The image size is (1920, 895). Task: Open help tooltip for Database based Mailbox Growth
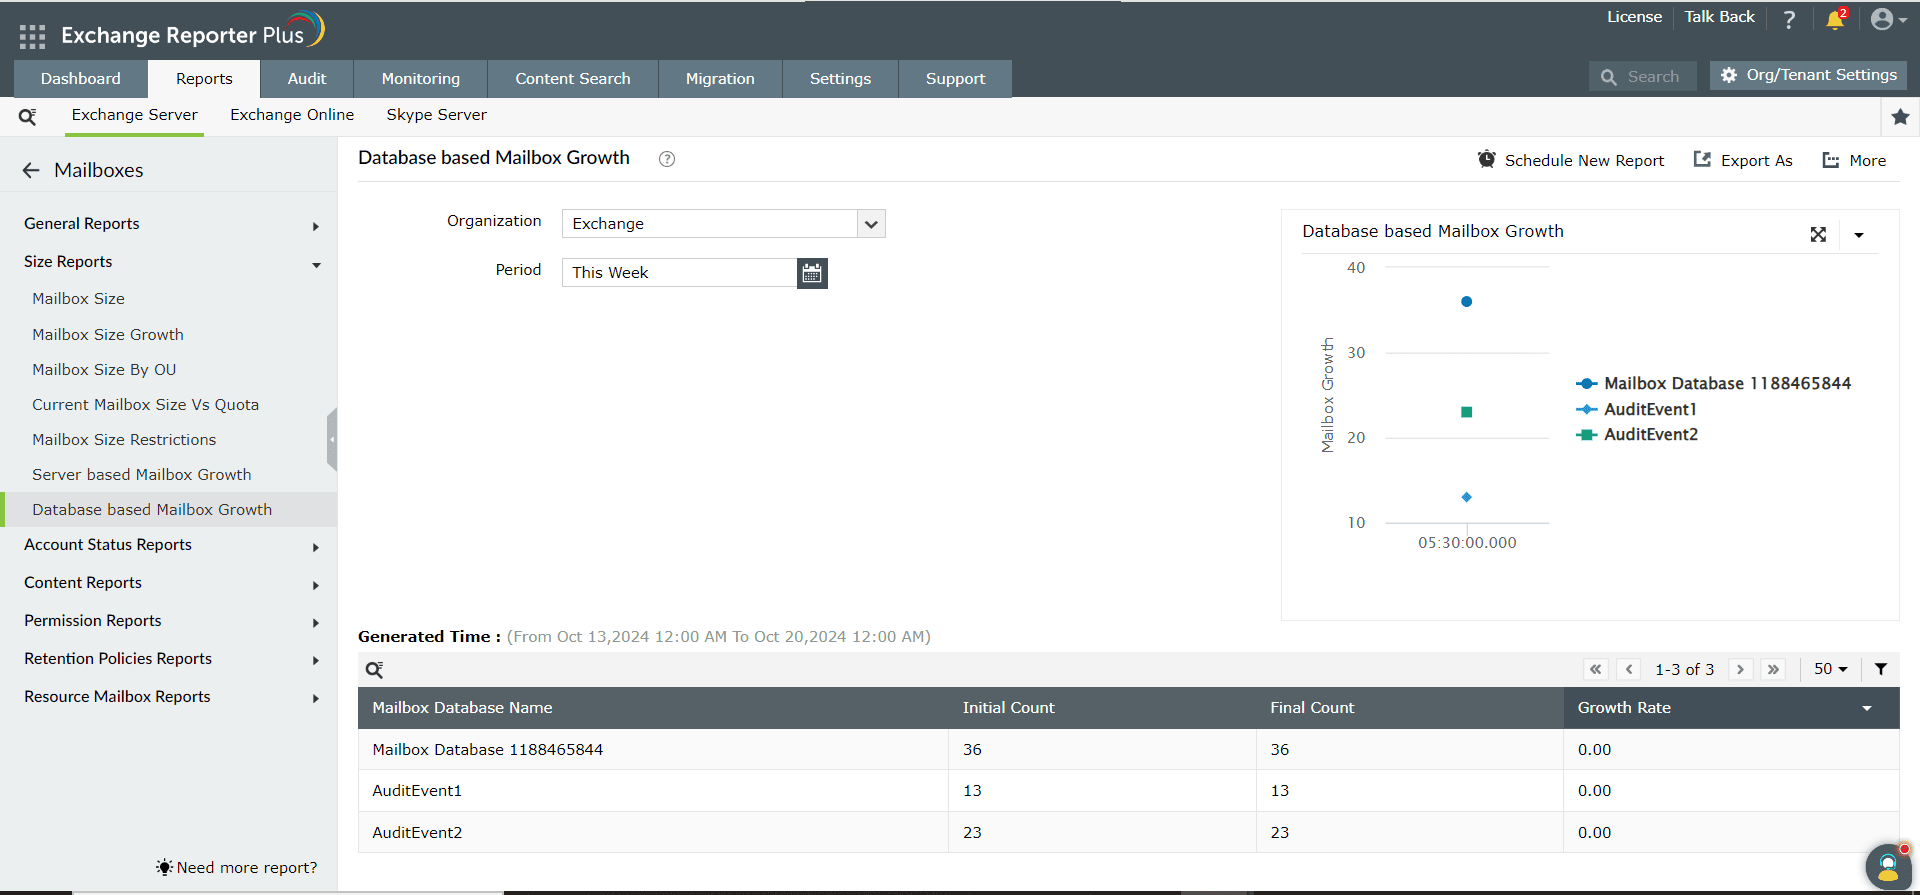(667, 159)
